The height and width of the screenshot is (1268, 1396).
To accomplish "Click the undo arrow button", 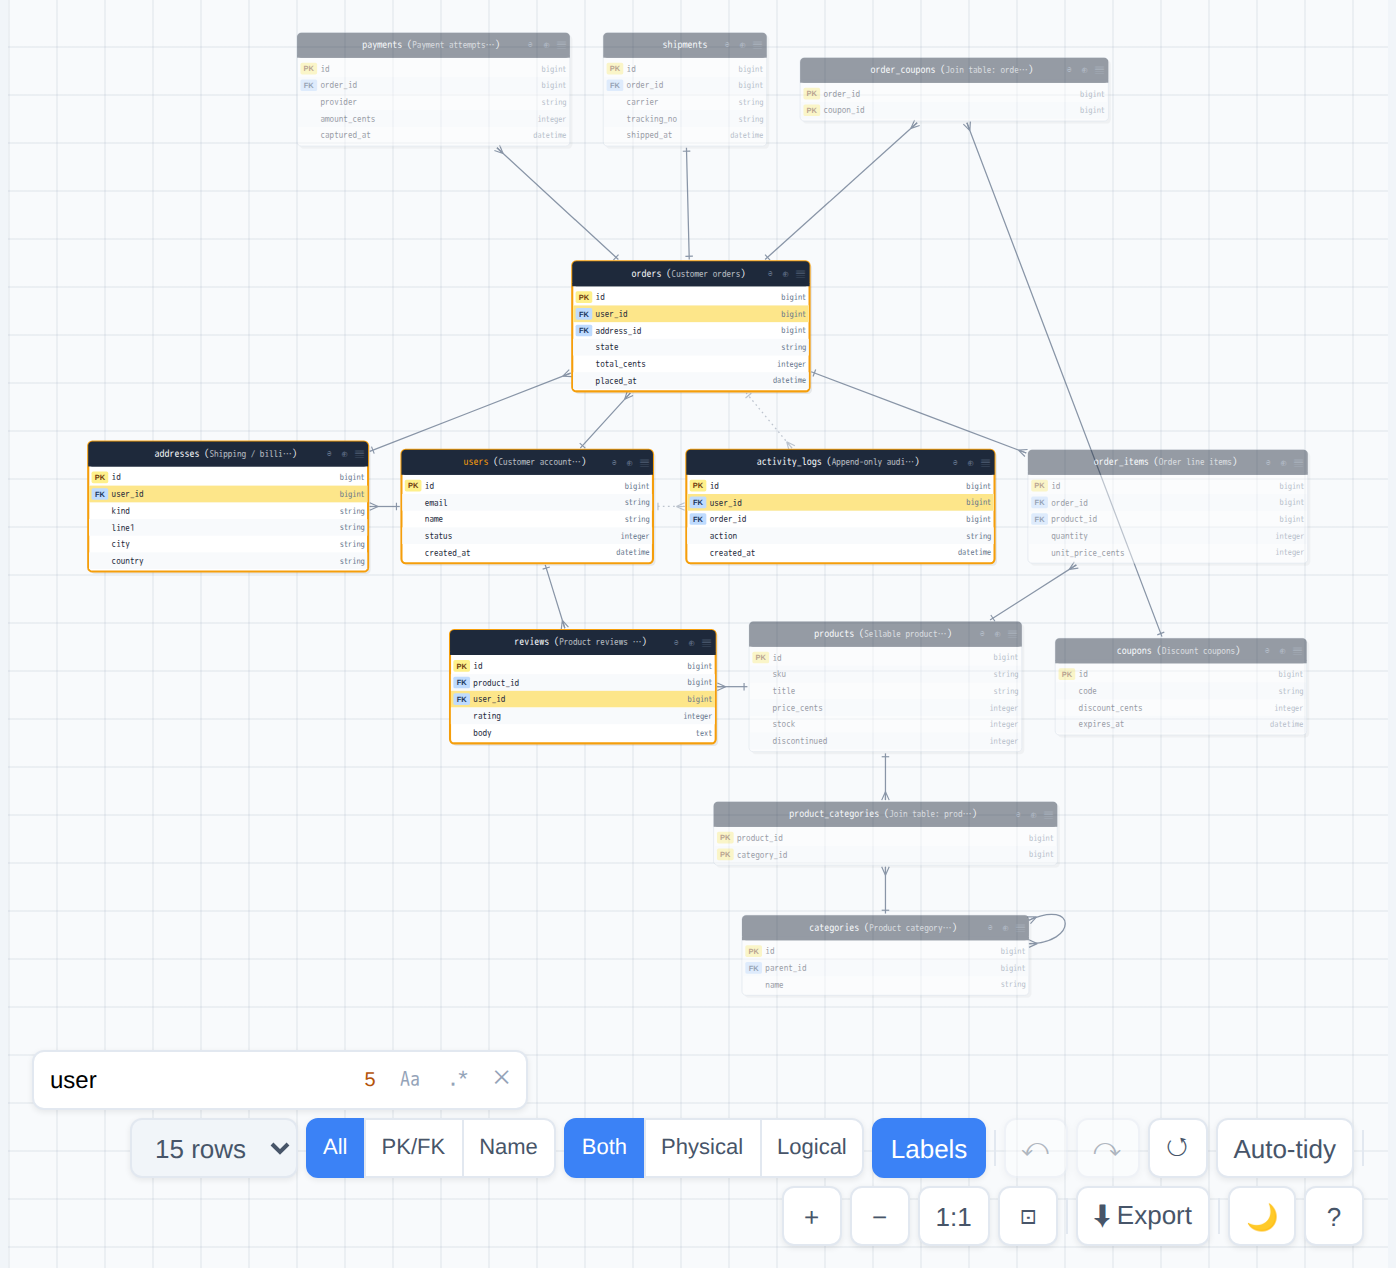I will 1036,1149.
